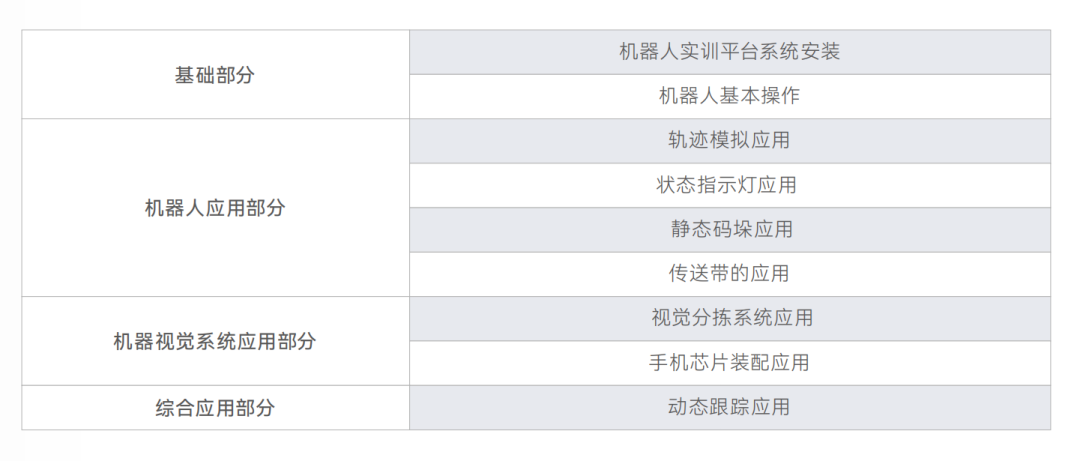
Task: Click the 轨迹模拟应用 cell
Action: coord(729,141)
